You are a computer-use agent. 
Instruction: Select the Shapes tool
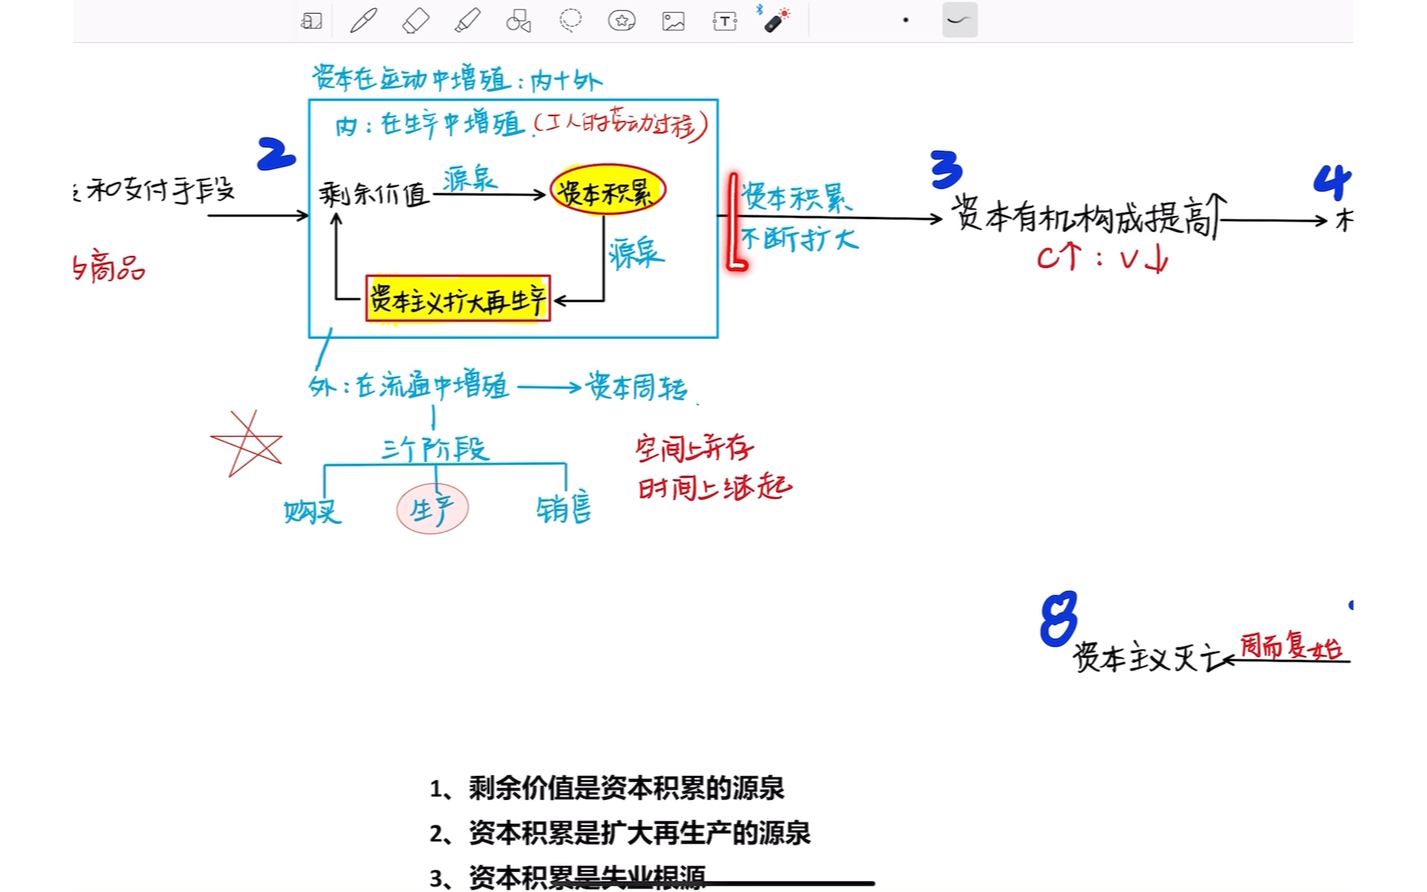coord(518,20)
